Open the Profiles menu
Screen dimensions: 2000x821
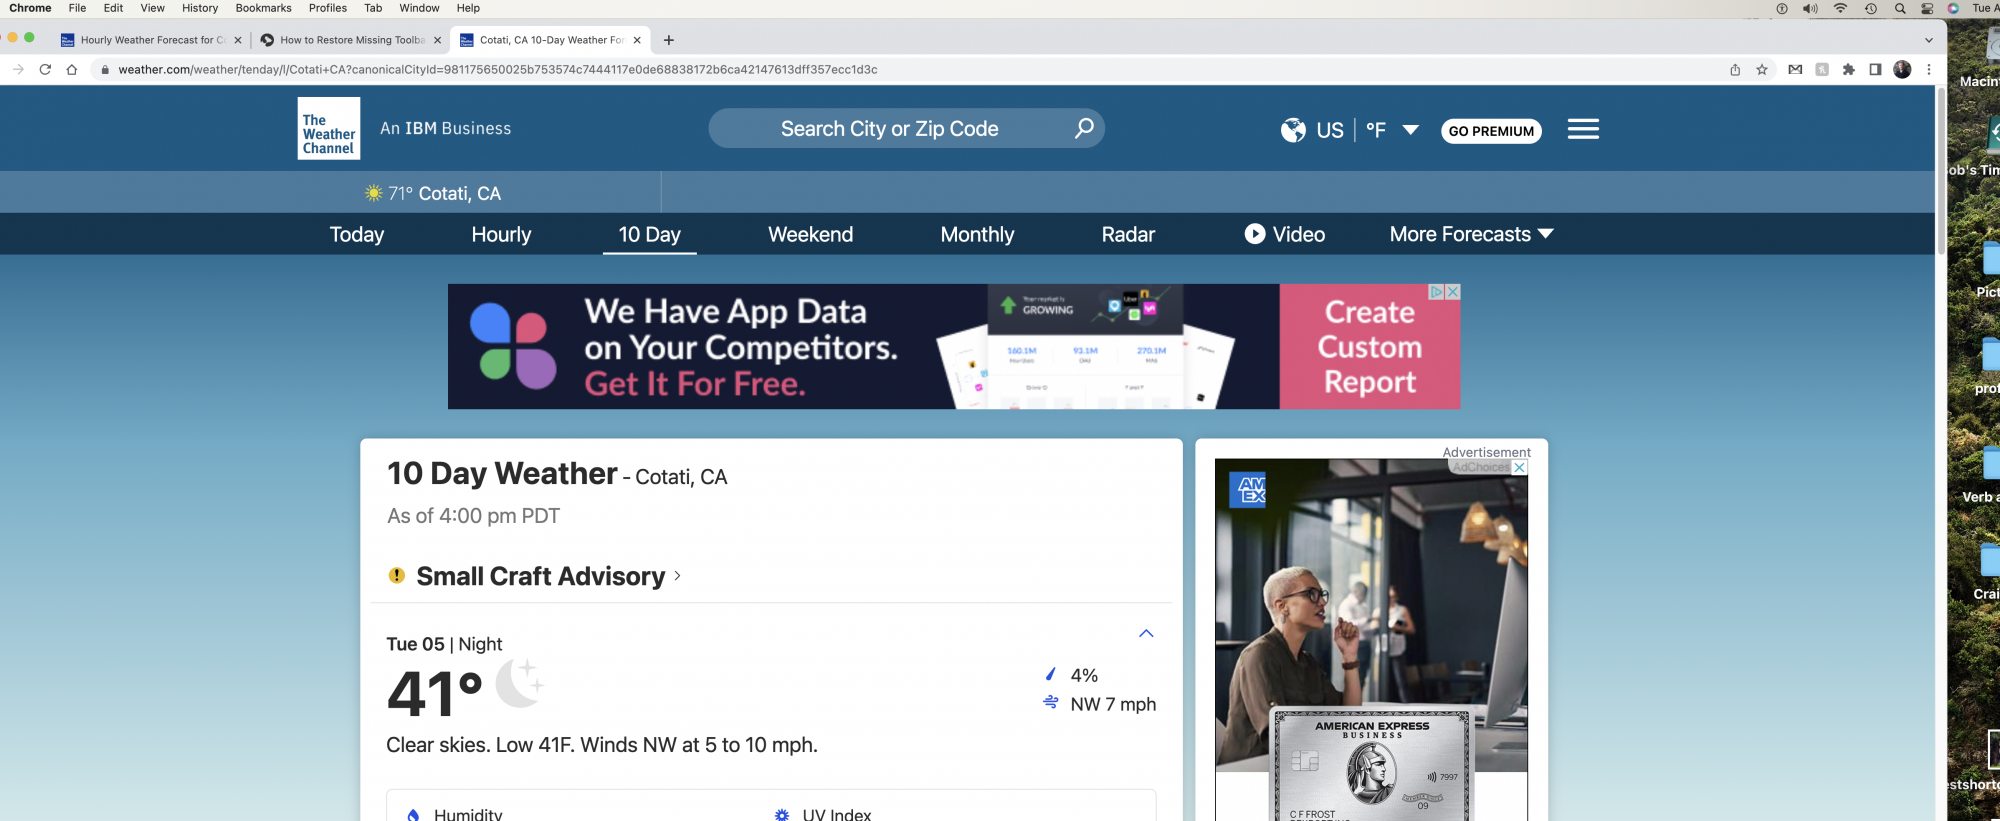[x=328, y=8]
